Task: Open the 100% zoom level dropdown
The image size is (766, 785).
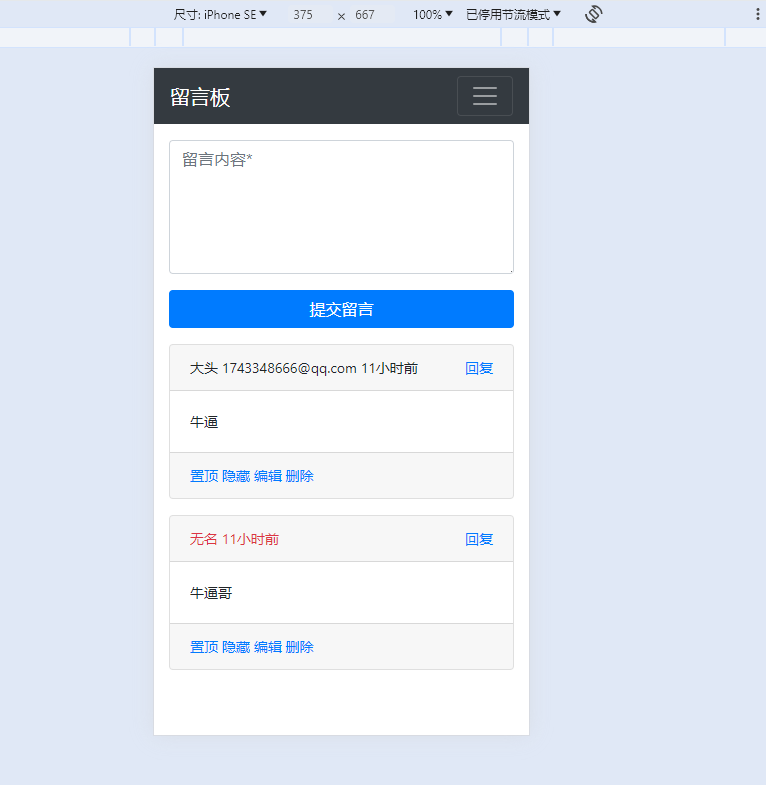Action: pyautogui.click(x=432, y=14)
